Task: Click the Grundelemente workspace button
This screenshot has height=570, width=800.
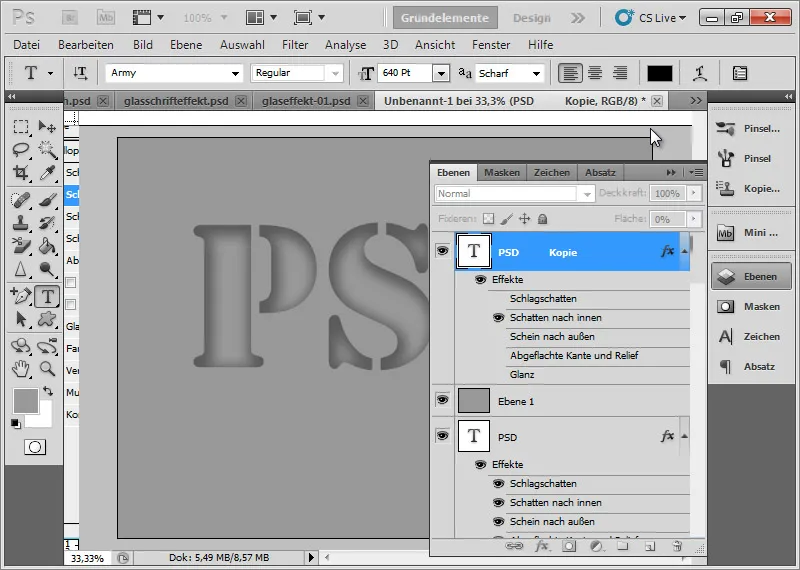Action: (x=445, y=18)
